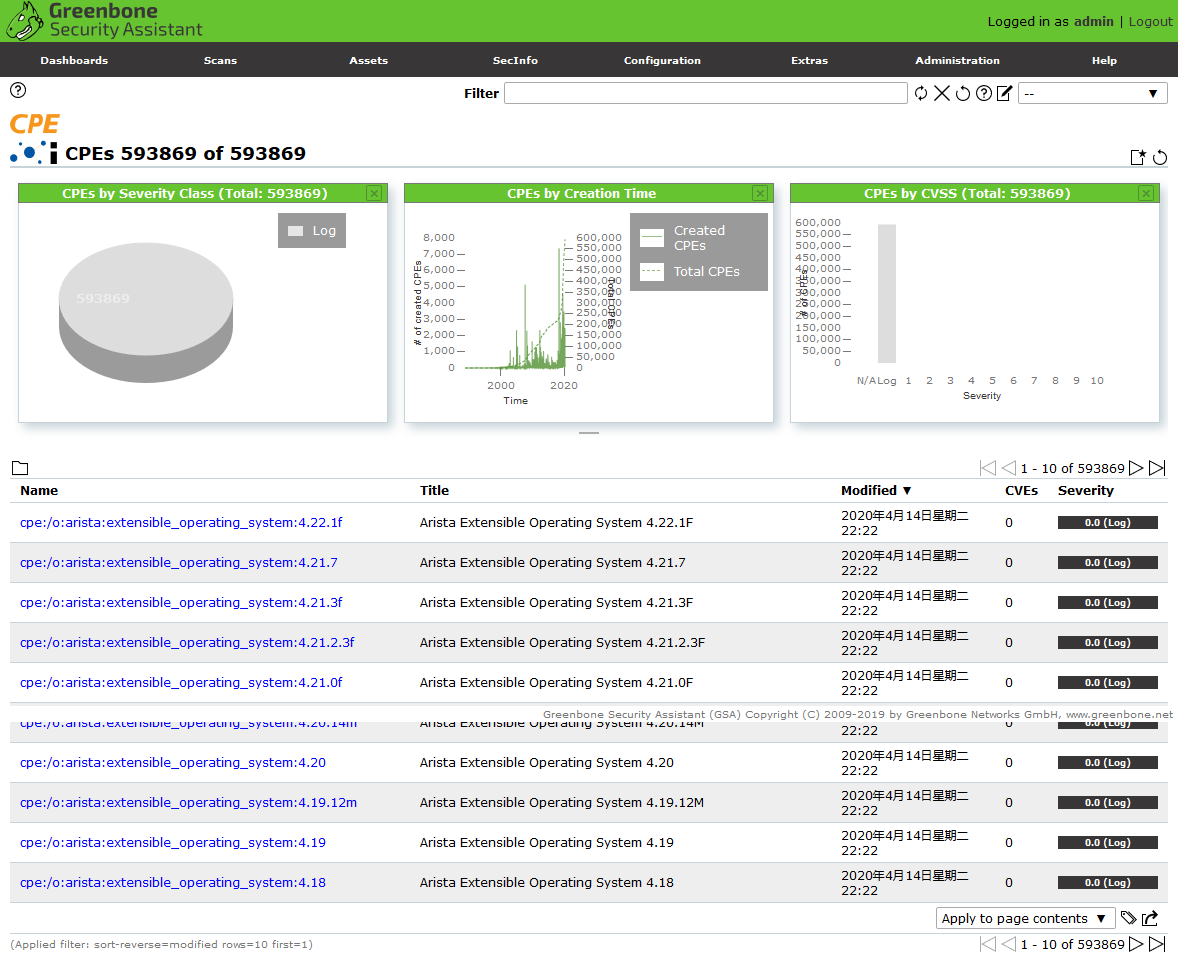This screenshot has height=974, width=1178.
Task: Open CPE extensible_operating_system:4.21.2.3f link
Action: pyautogui.click(x=187, y=643)
